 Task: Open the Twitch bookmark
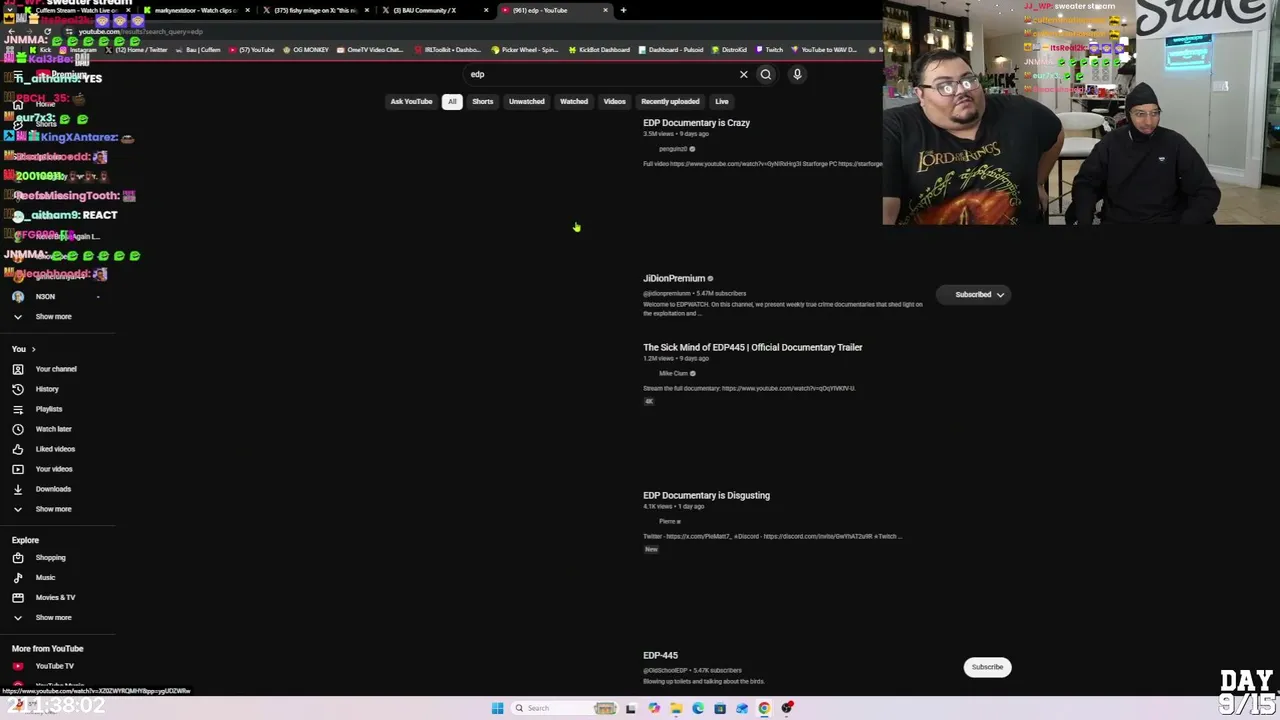[x=770, y=49]
